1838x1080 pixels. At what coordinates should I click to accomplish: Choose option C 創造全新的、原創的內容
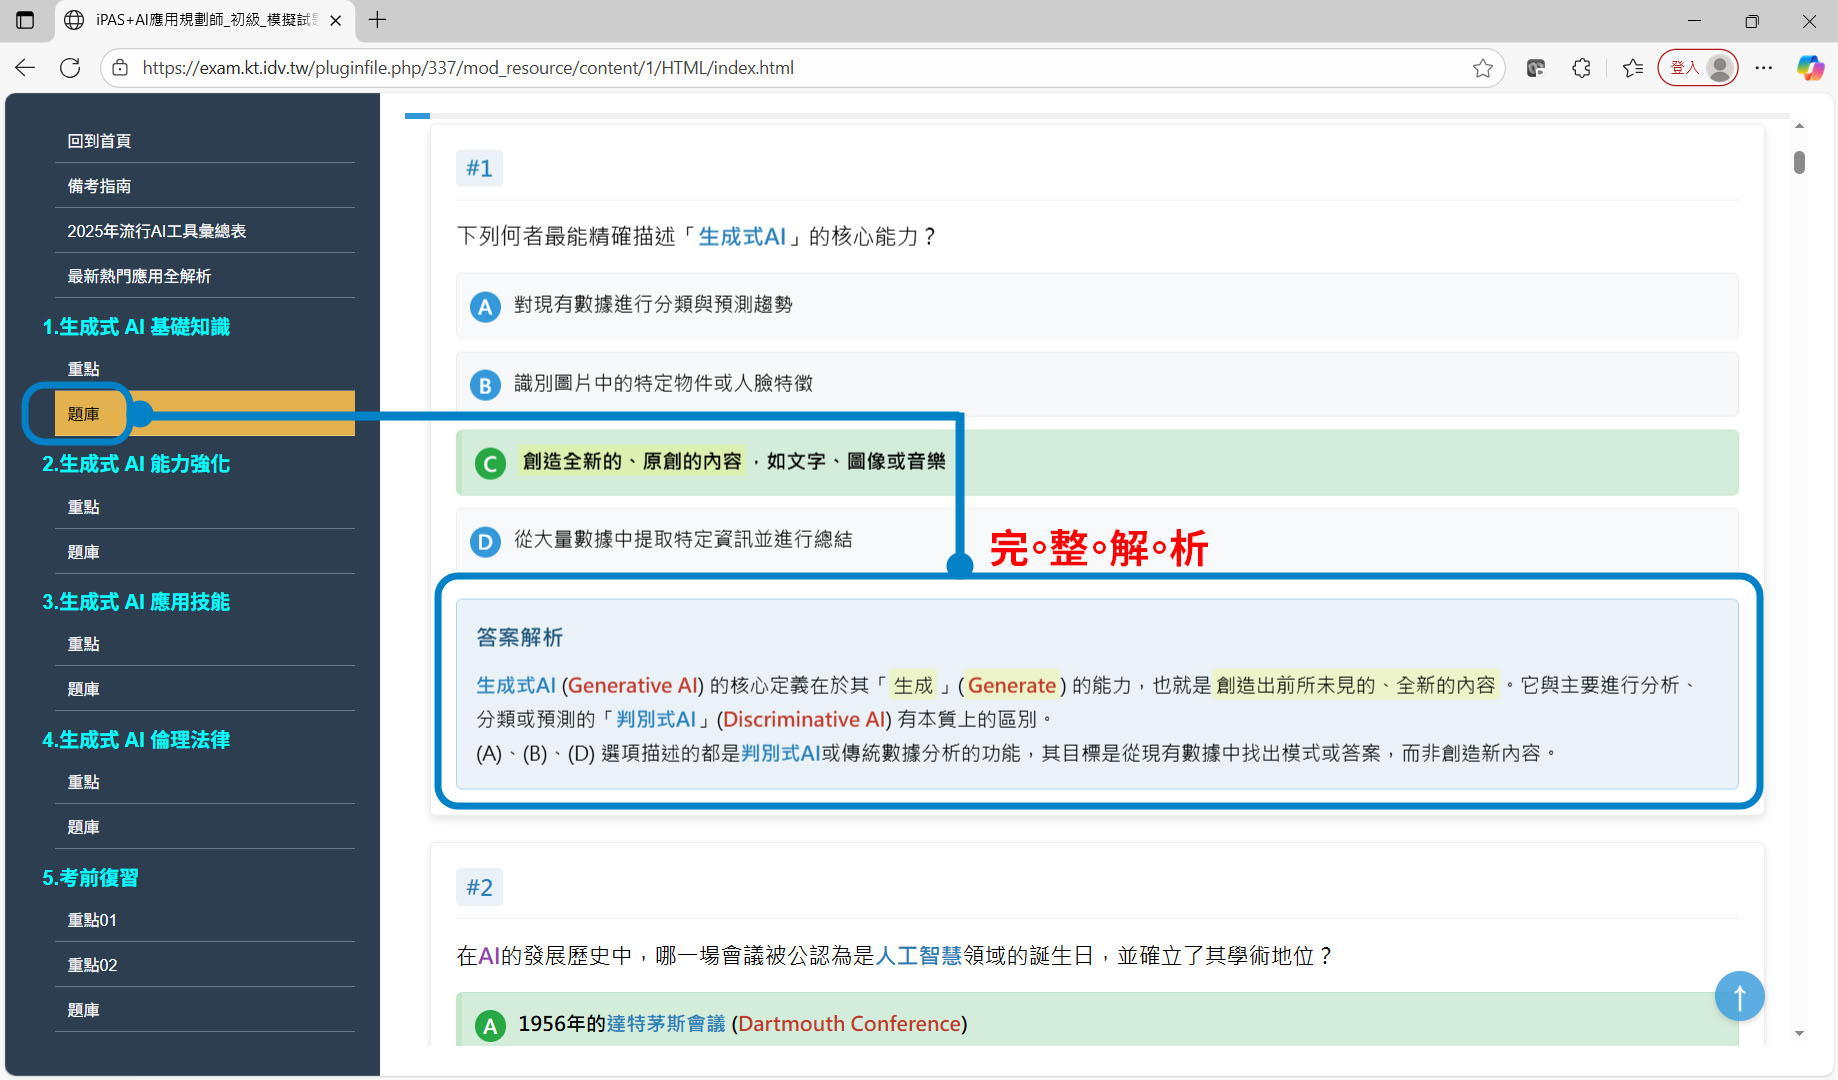[x=1097, y=462]
